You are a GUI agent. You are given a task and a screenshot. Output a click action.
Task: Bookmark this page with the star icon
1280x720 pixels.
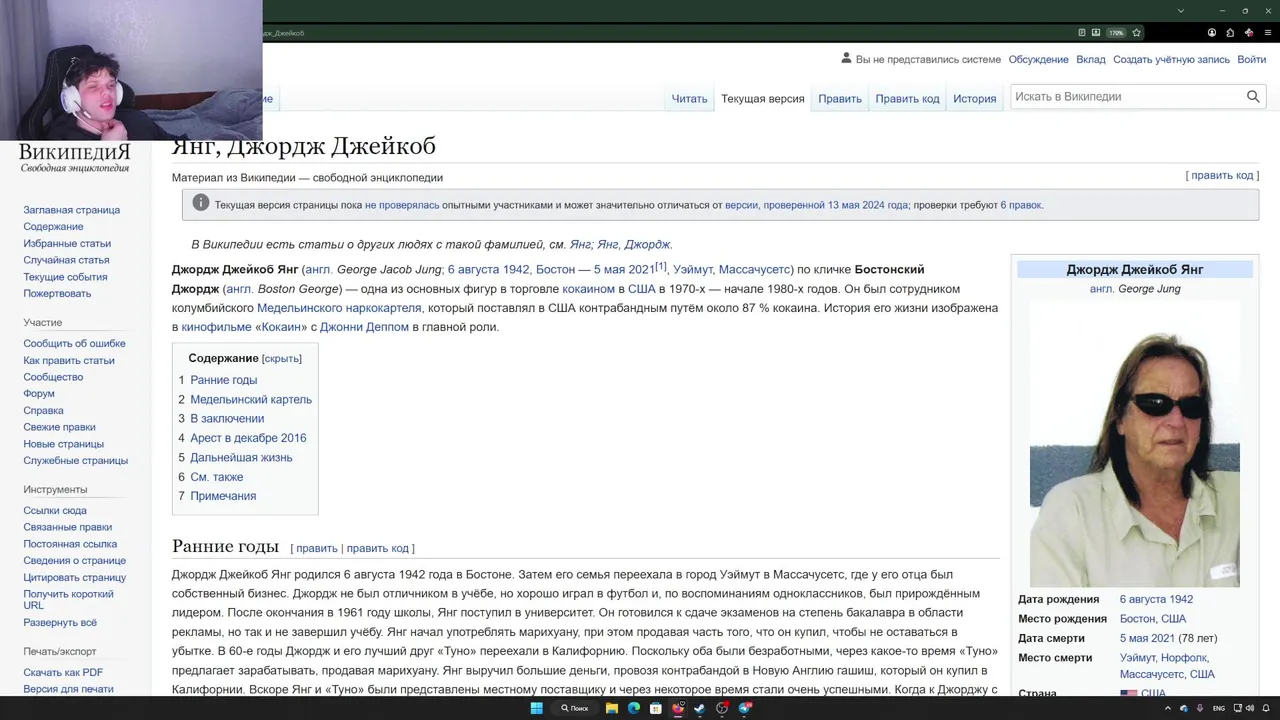tap(1136, 33)
